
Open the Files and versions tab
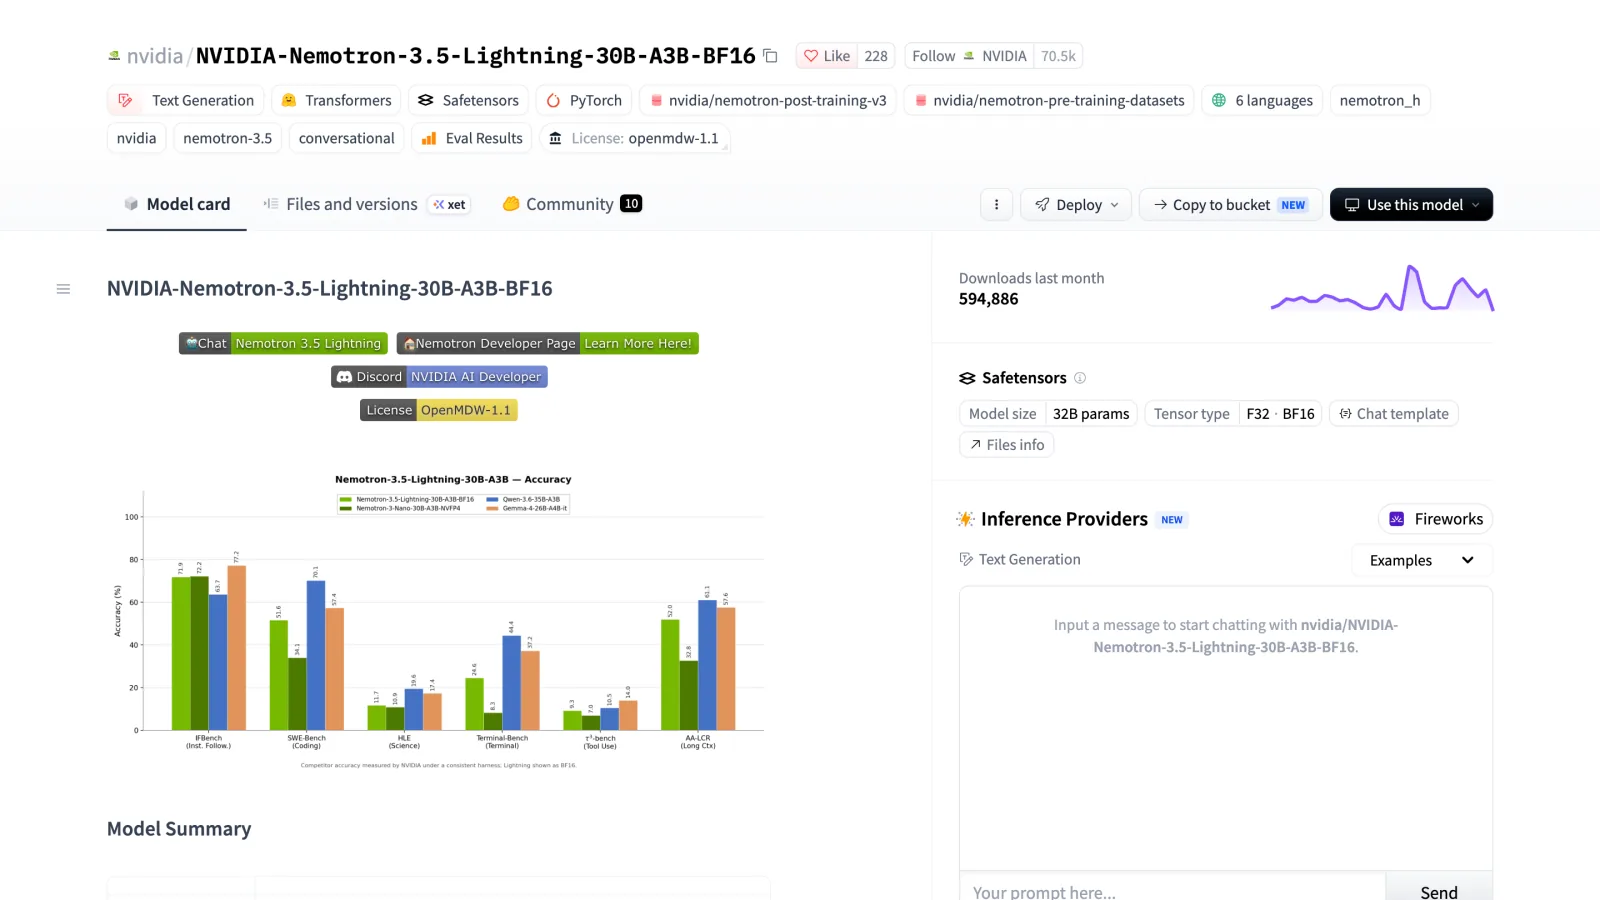(340, 204)
